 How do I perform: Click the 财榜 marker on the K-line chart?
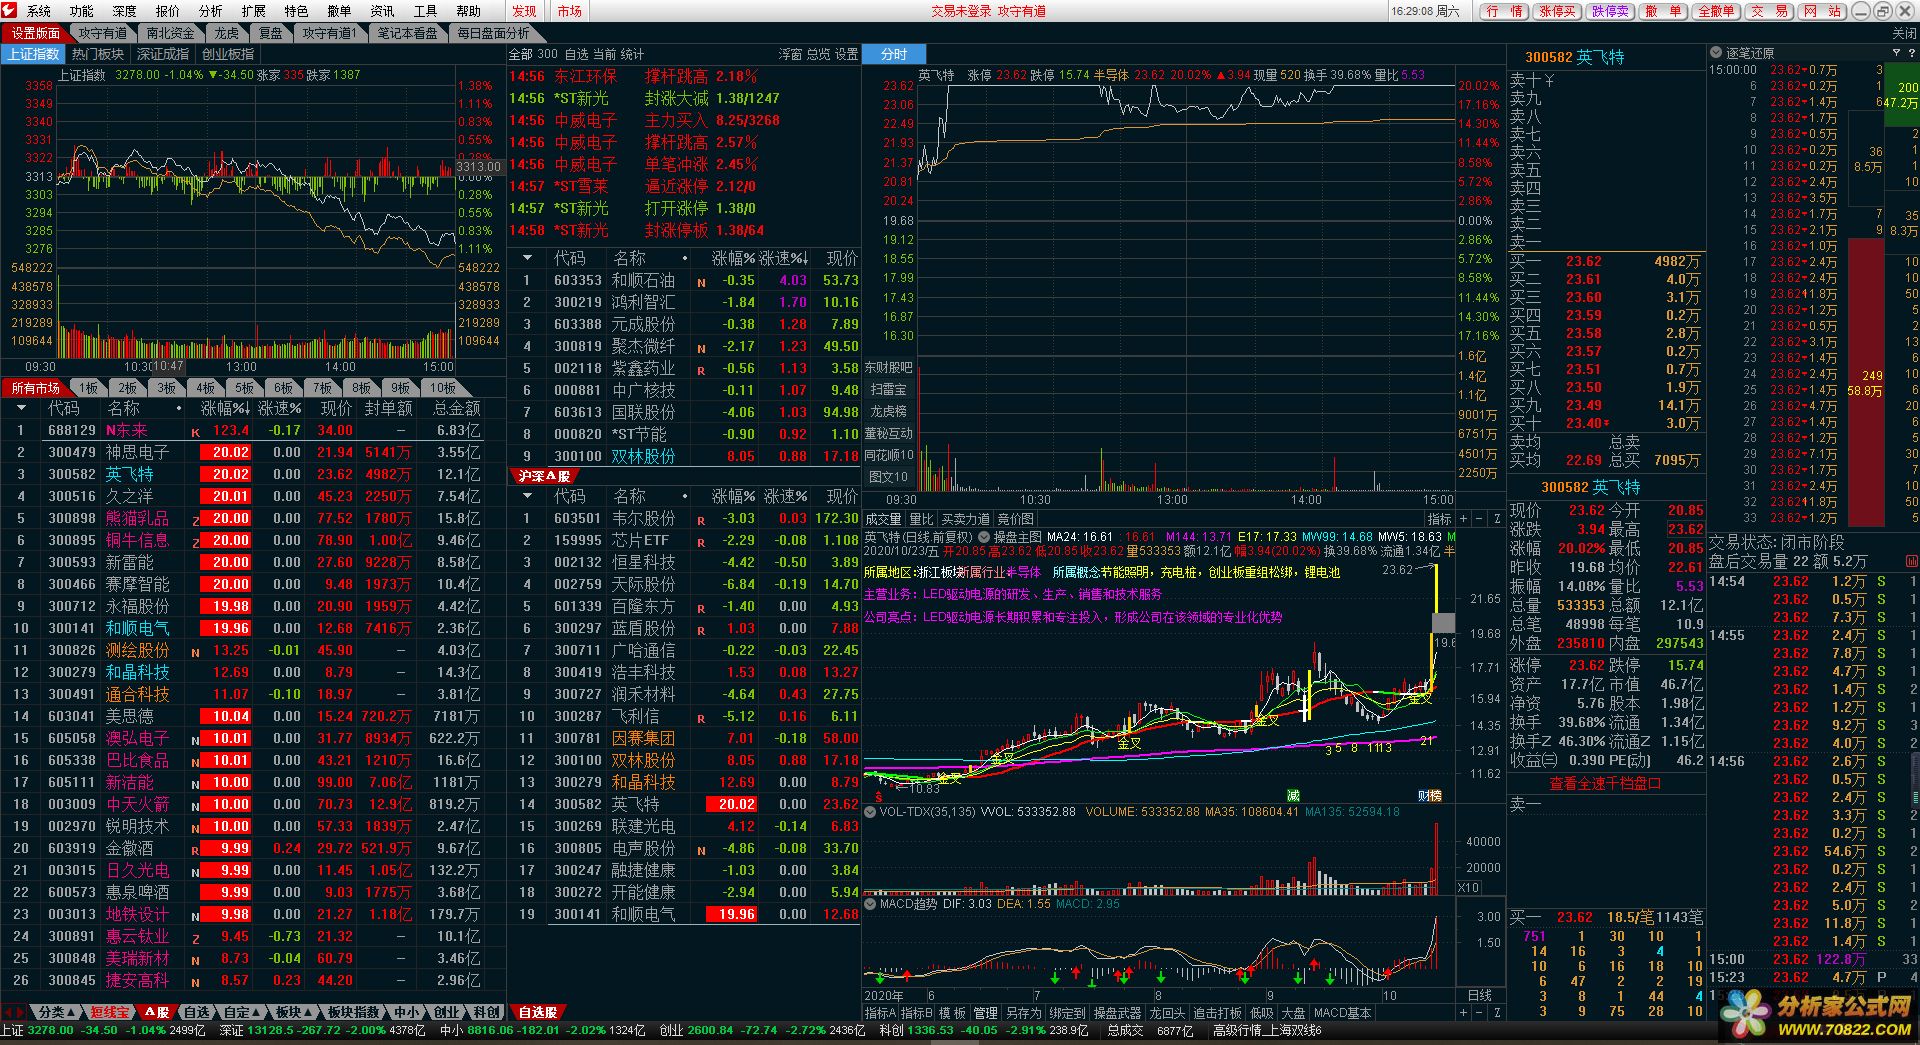coord(1429,795)
